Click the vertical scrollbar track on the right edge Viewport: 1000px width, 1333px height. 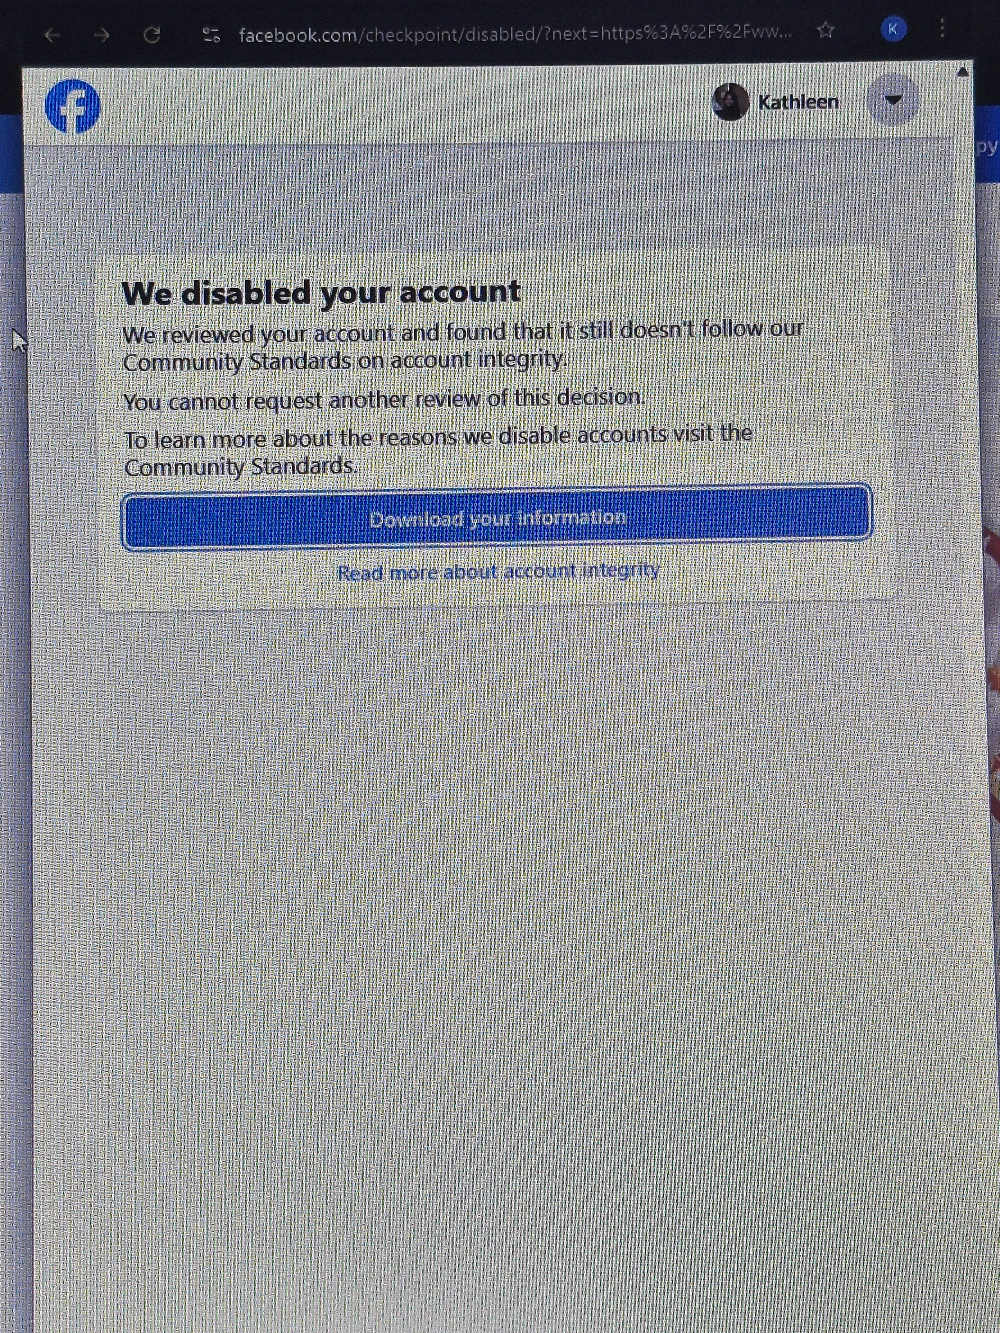[x=963, y=700]
